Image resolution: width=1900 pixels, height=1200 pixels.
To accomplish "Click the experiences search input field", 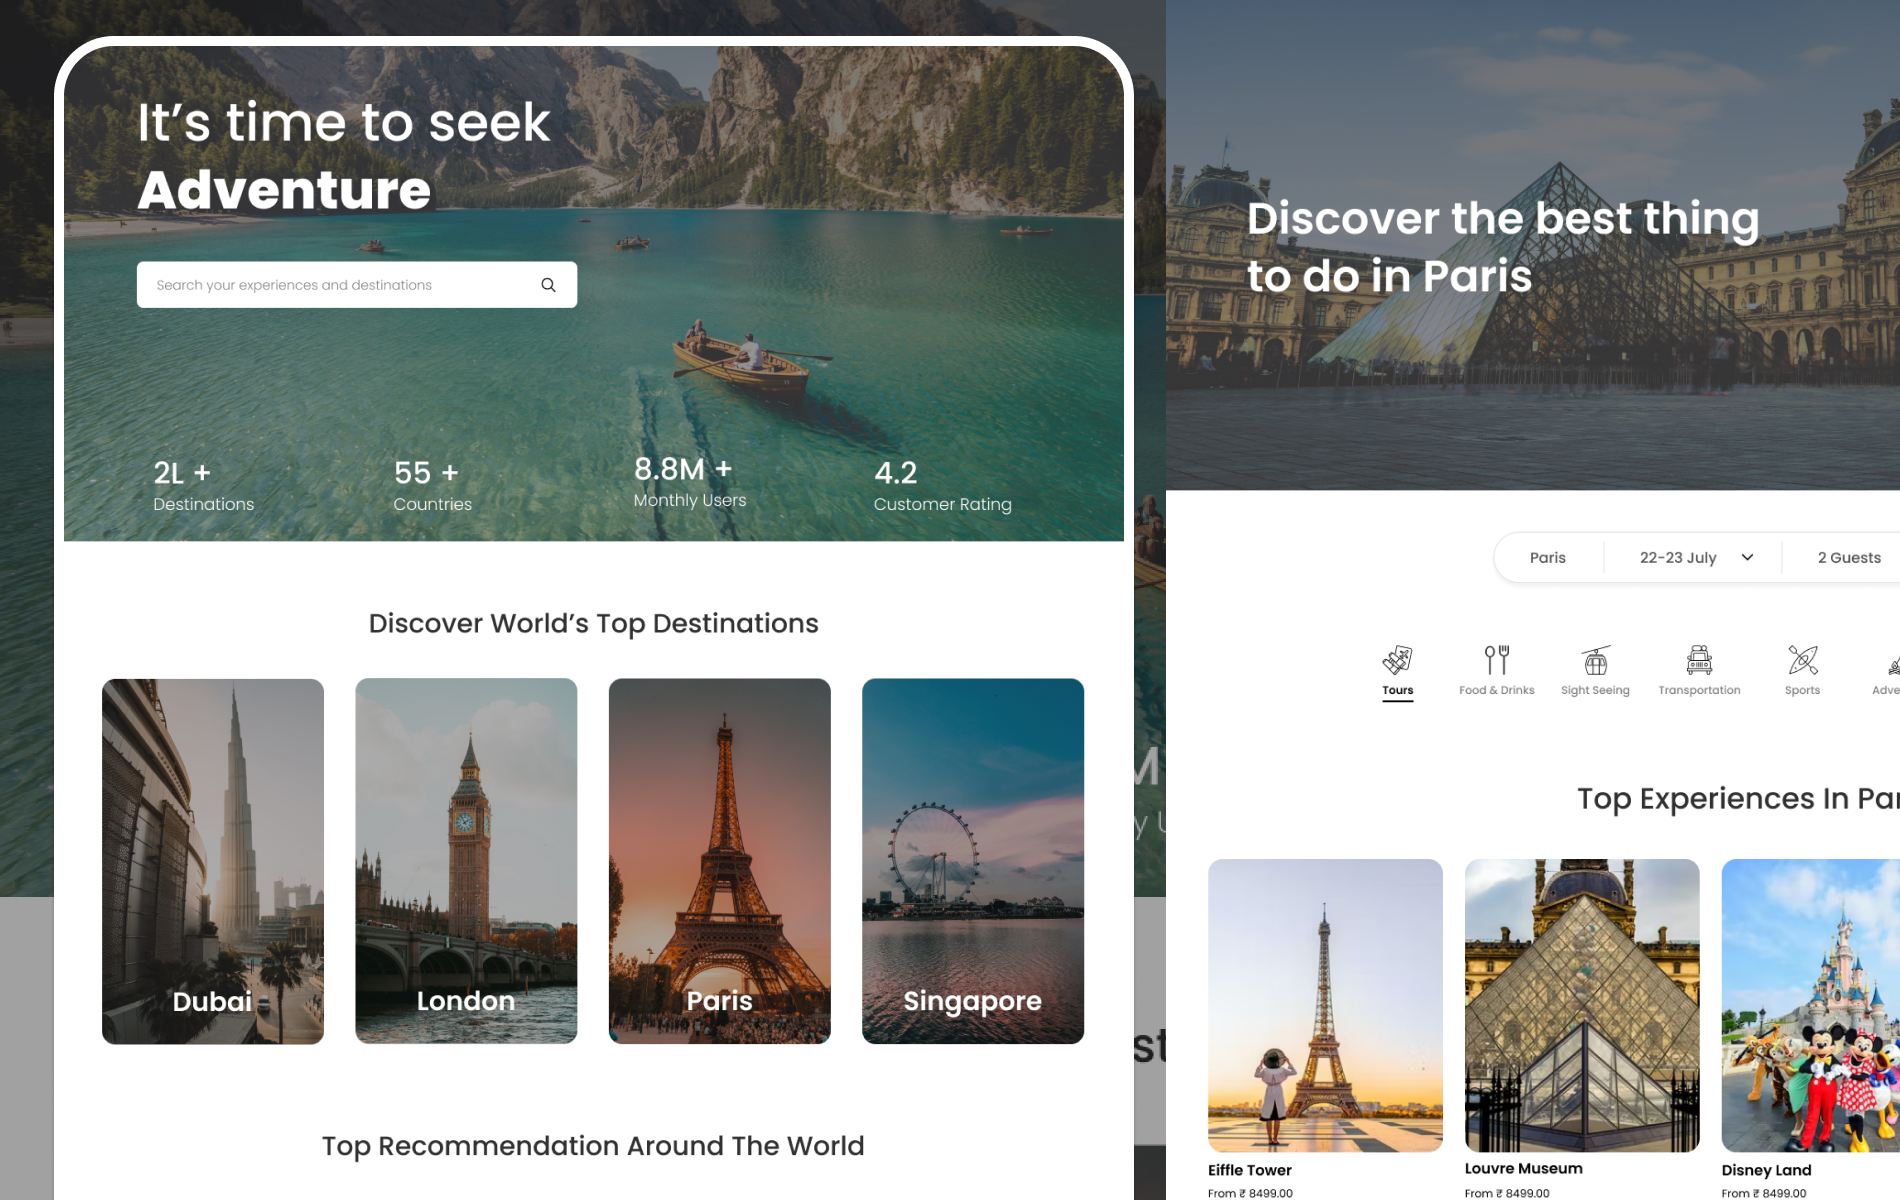I will click(x=330, y=284).
